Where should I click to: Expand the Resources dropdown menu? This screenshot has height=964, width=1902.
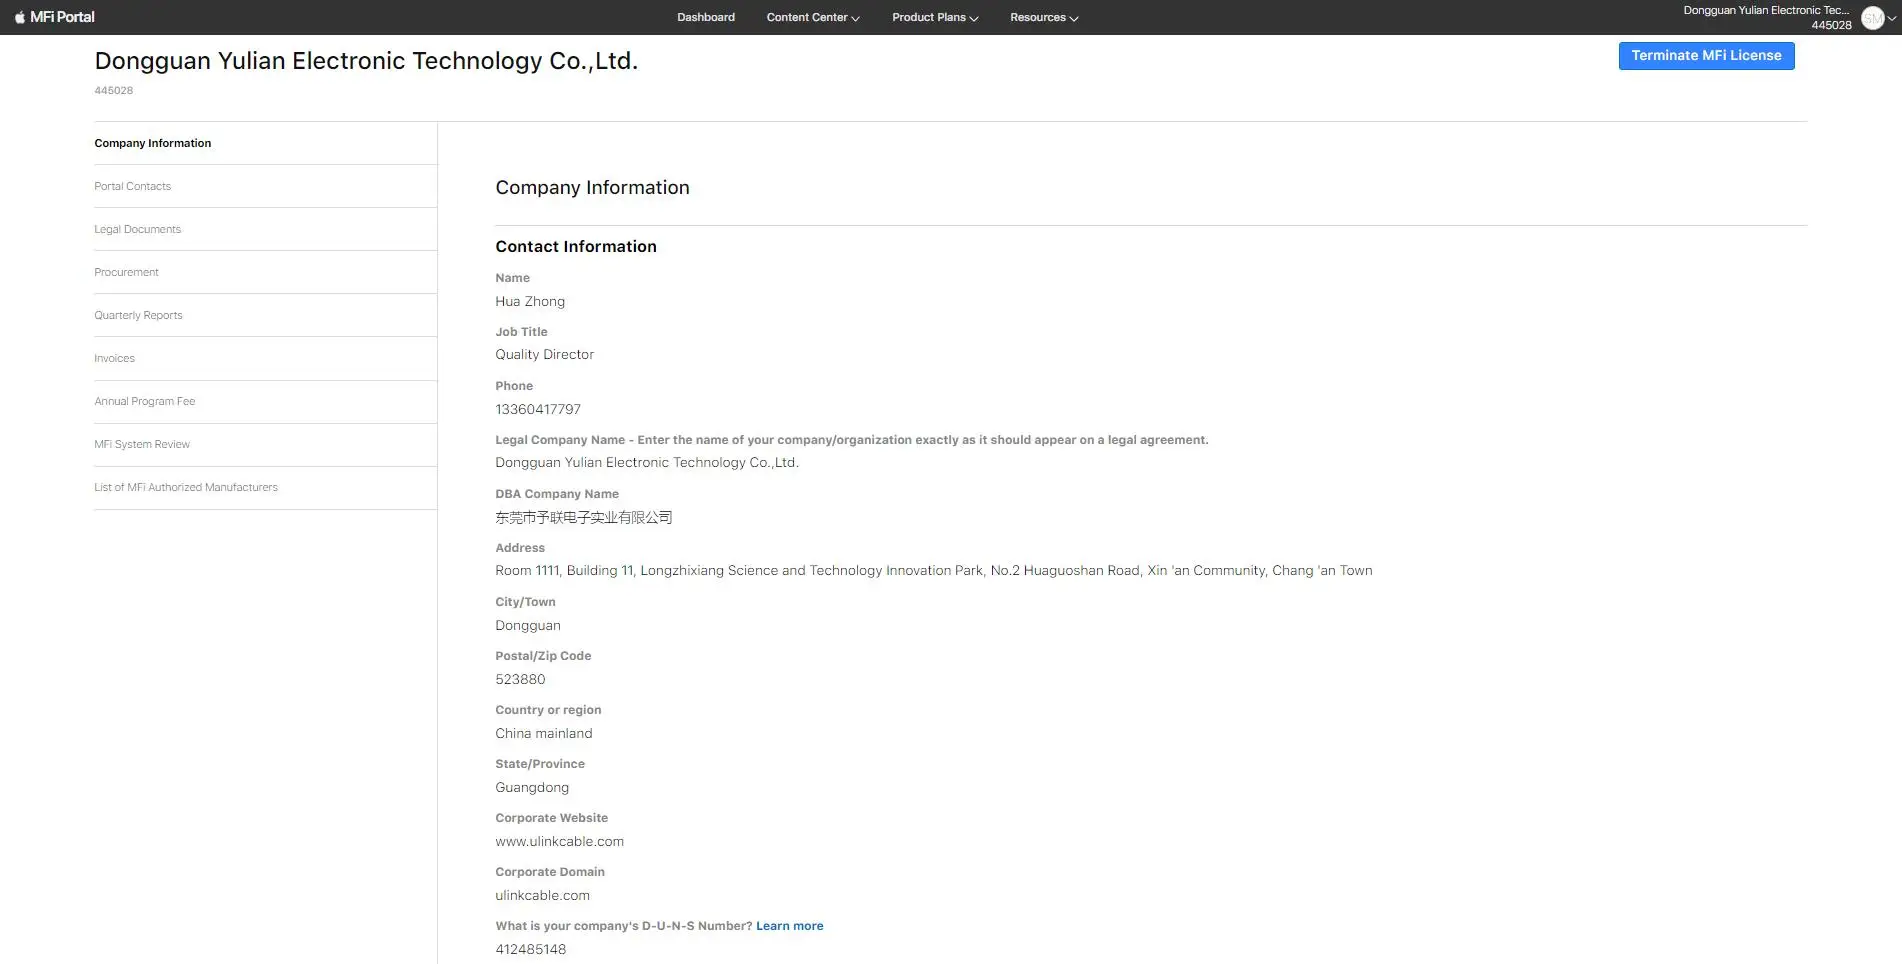point(1043,17)
